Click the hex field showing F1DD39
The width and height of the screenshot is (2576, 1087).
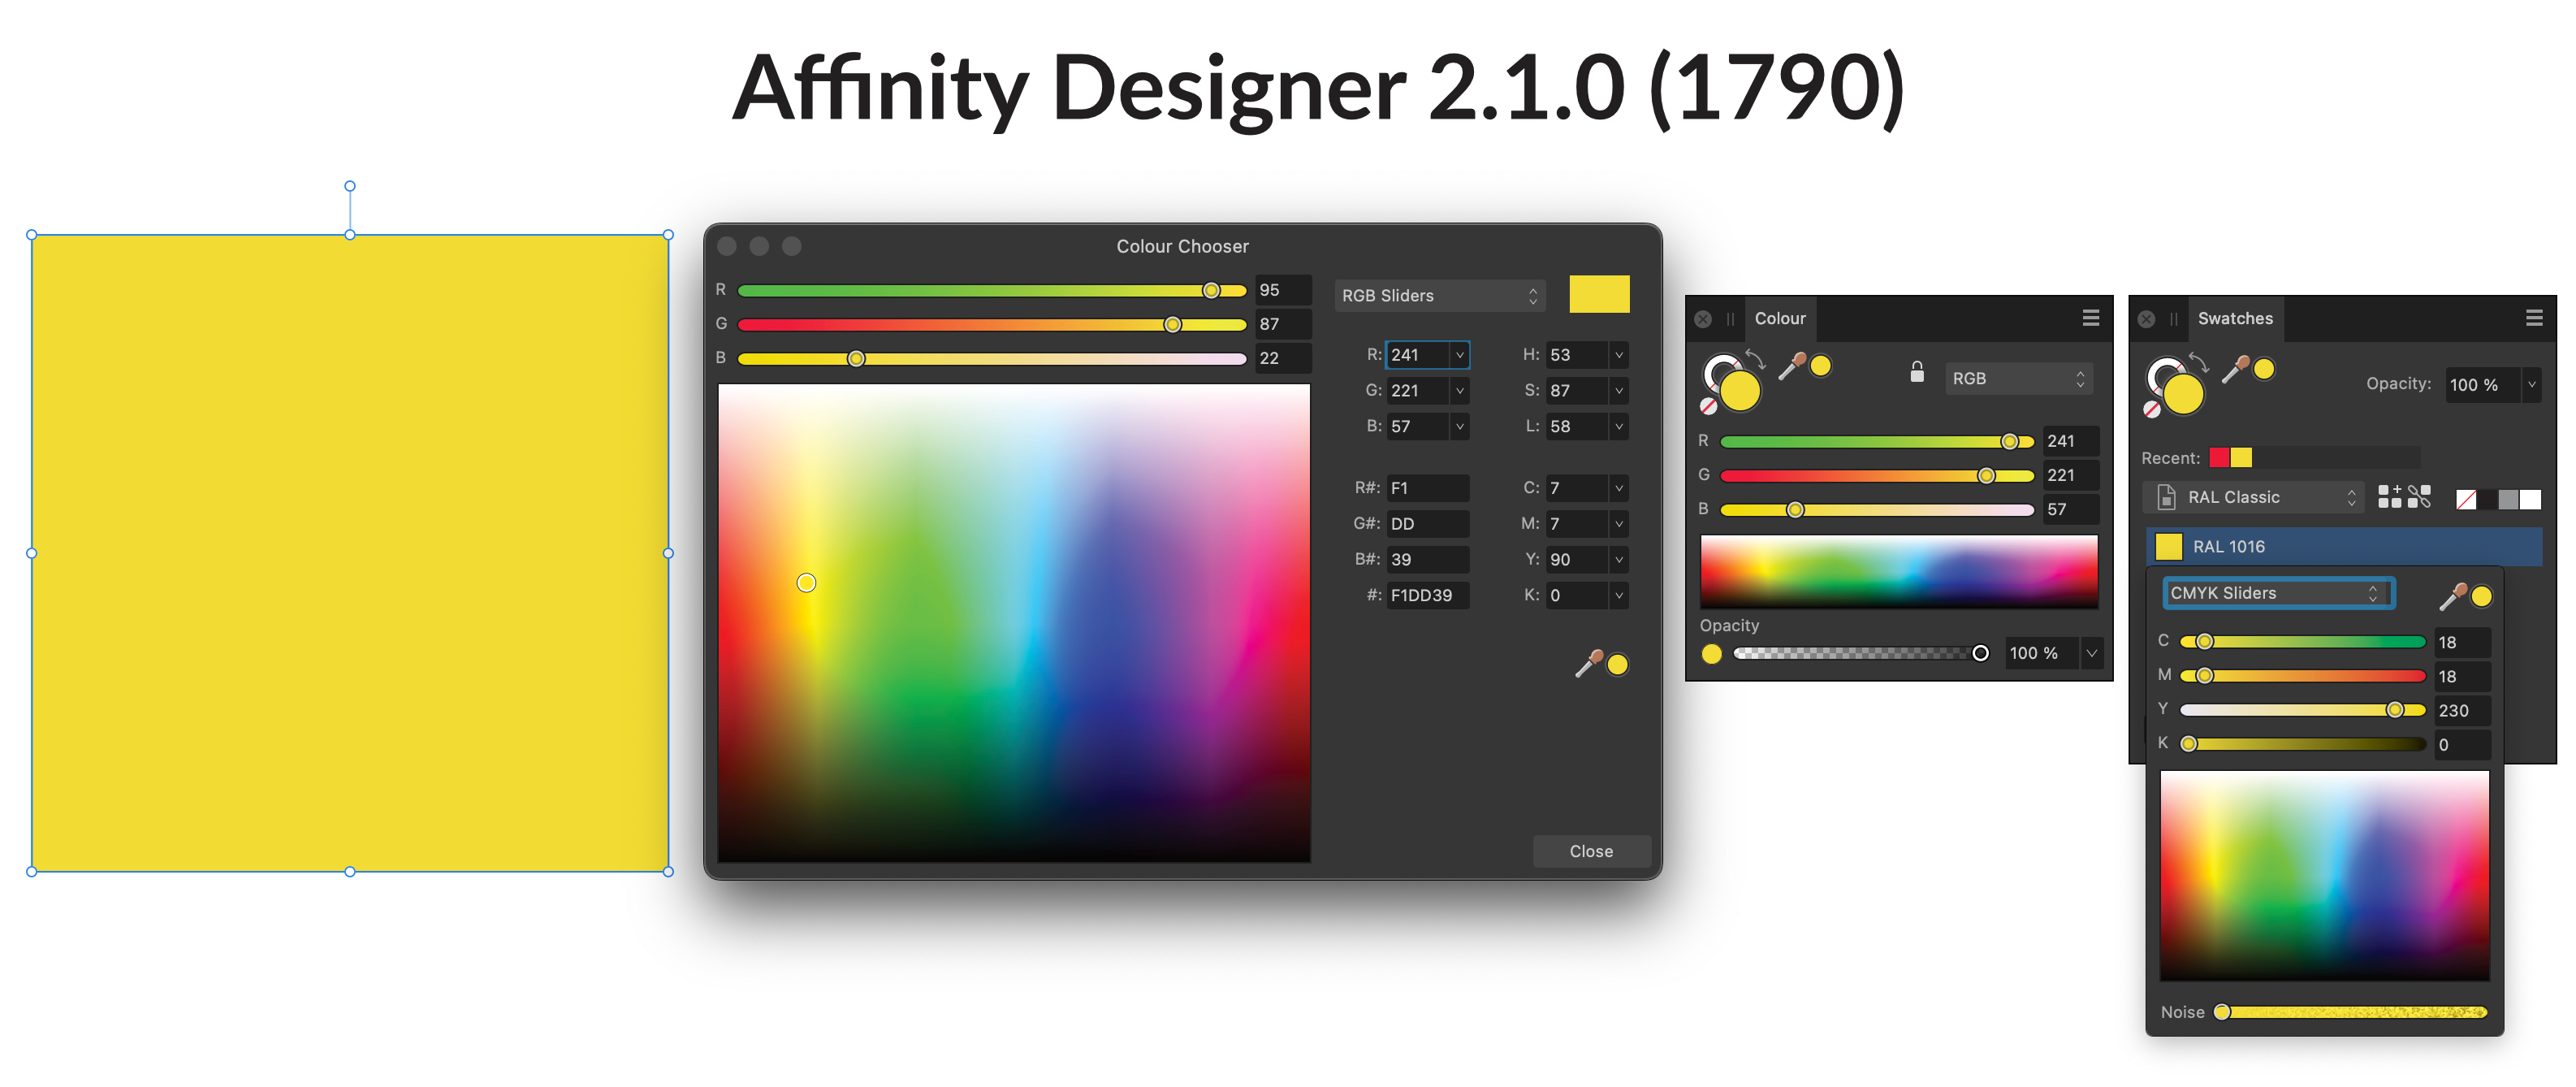[x=1428, y=595]
